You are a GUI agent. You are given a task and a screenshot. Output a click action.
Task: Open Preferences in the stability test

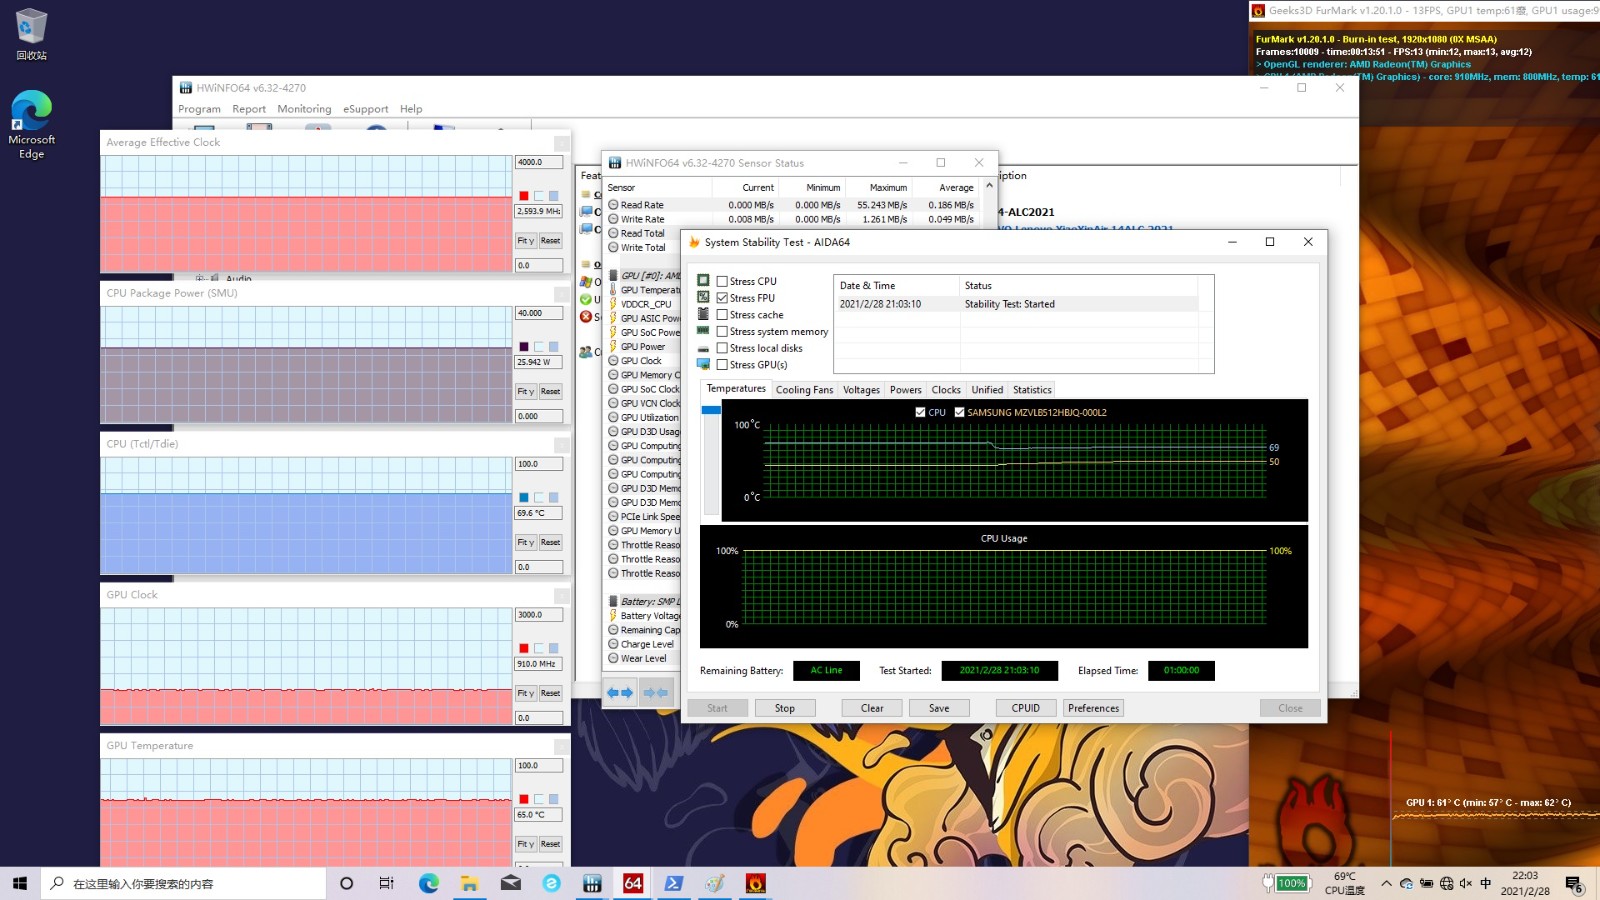tap(1093, 708)
